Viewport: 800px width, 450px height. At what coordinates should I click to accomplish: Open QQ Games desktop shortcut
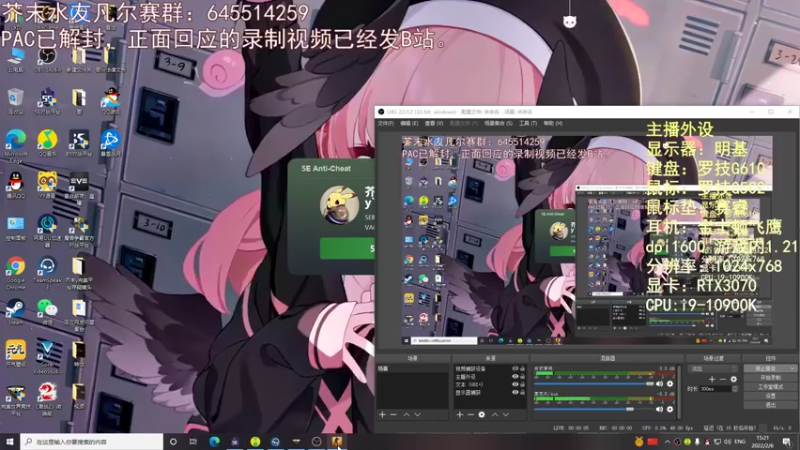(110, 101)
